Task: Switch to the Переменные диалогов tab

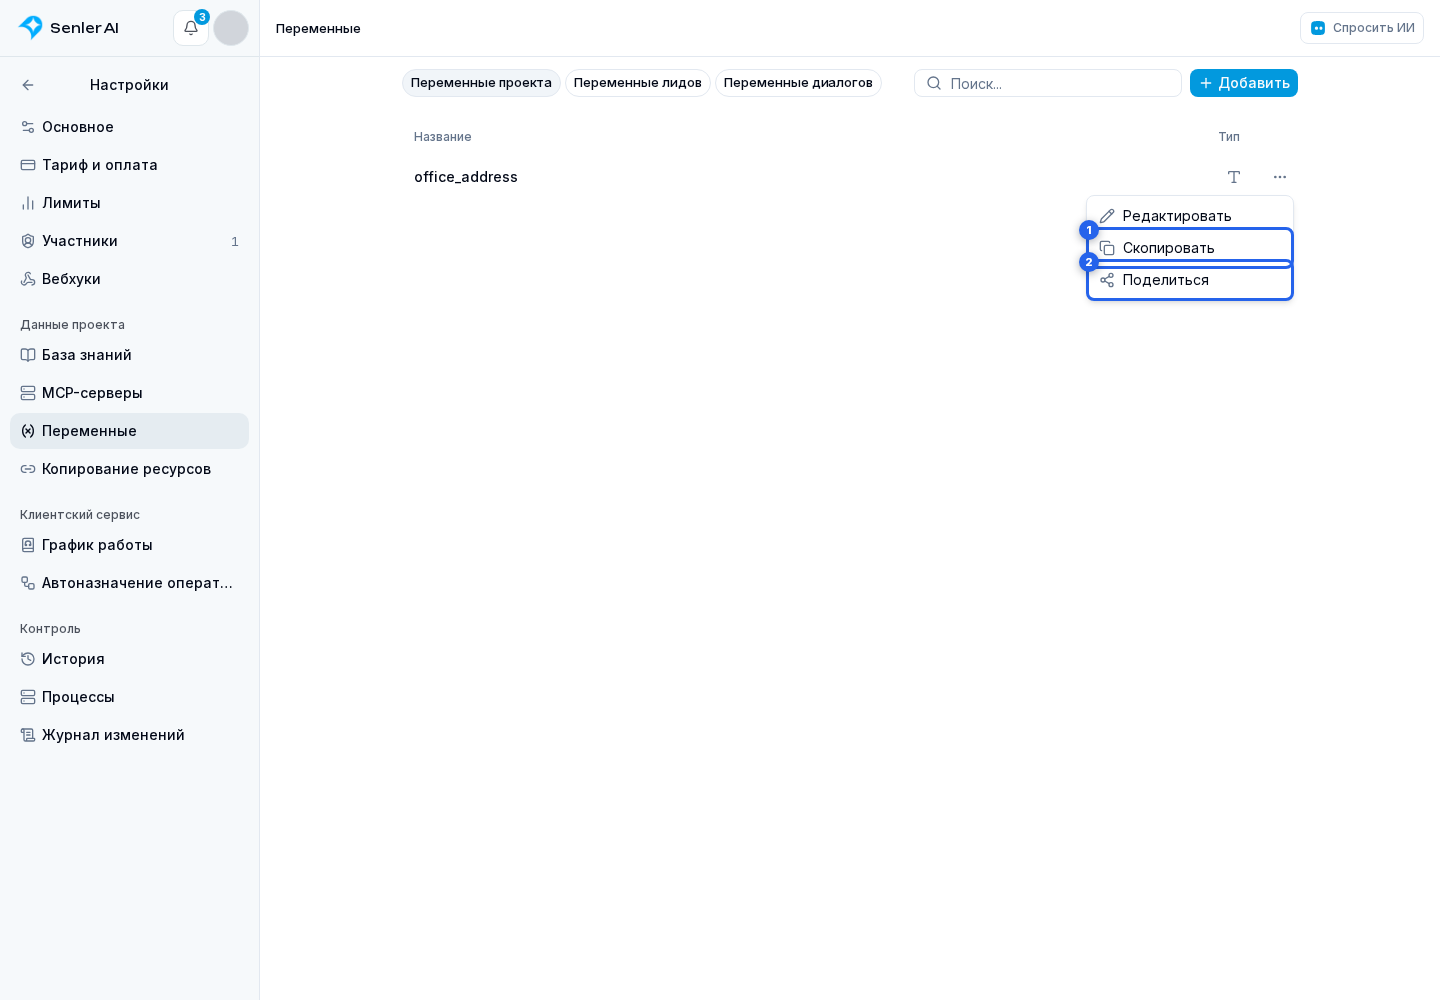Action: tap(798, 83)
